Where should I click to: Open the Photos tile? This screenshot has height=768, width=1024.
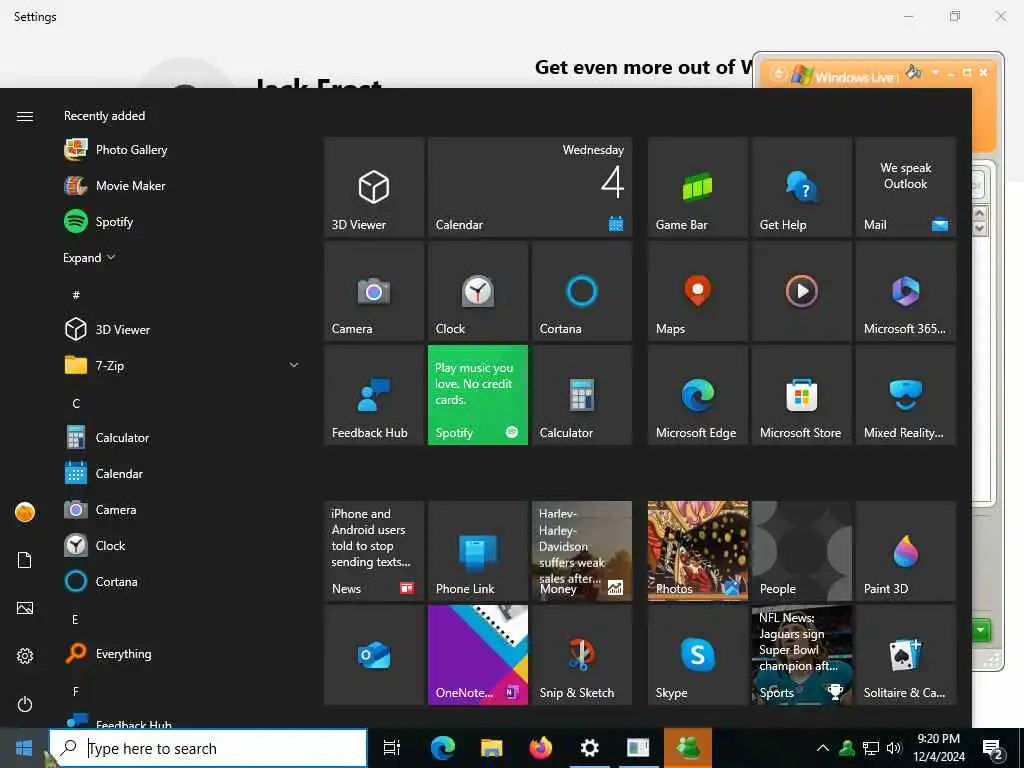697,551
